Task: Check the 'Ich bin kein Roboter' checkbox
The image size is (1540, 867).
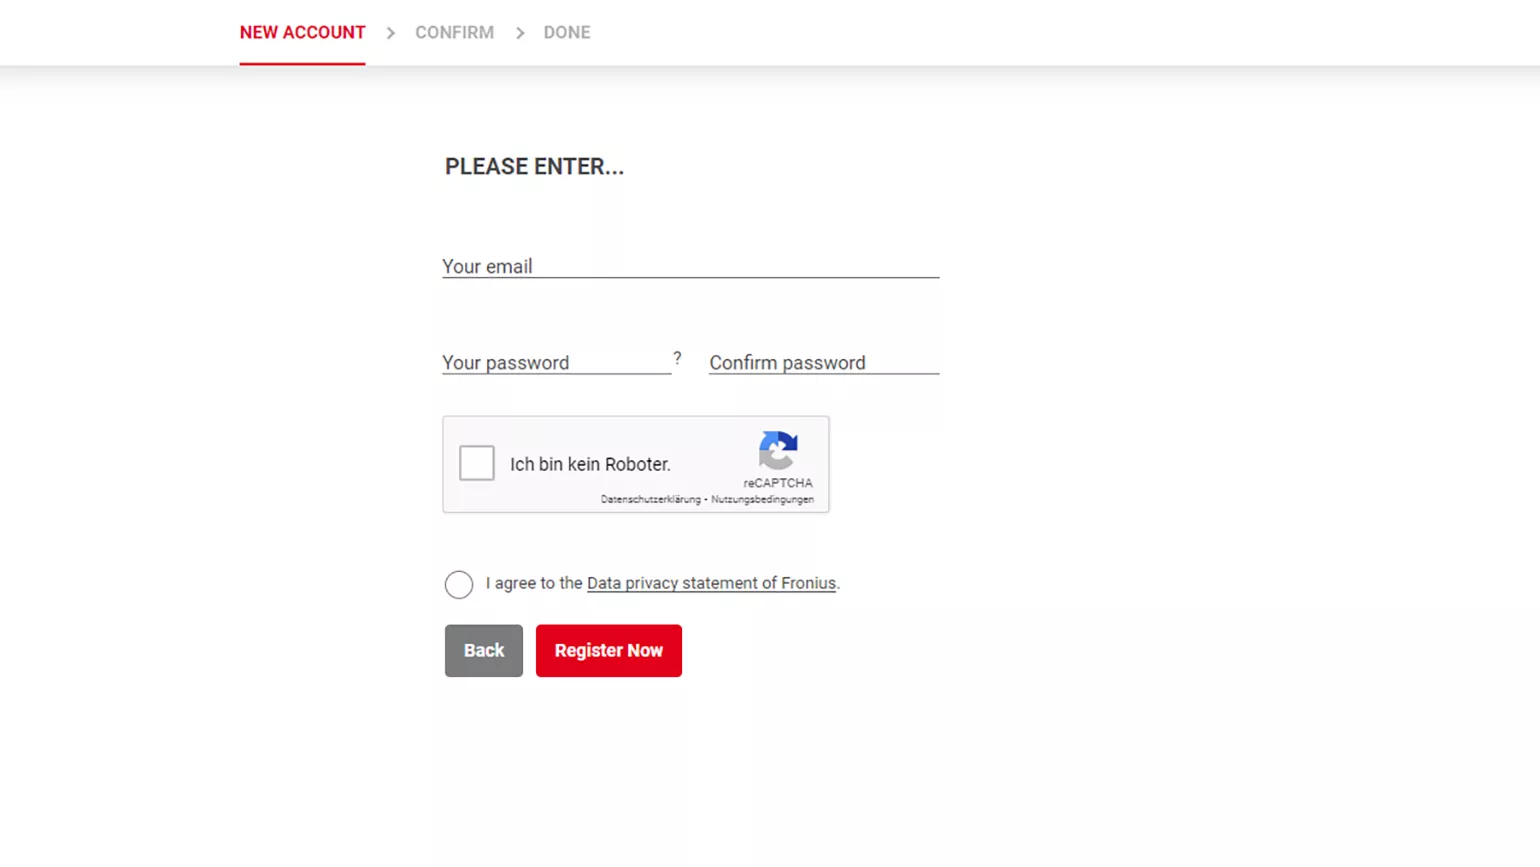Action: [477, 463]
